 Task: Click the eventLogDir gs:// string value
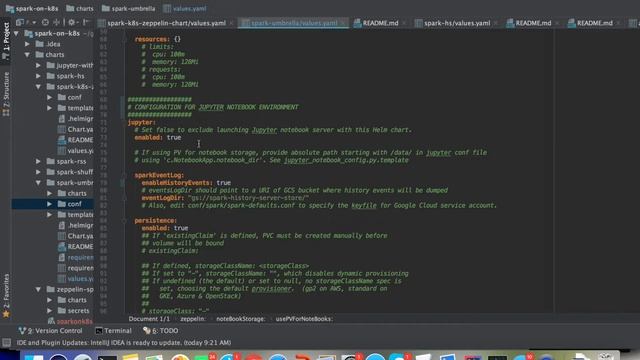tap(248, 198)
